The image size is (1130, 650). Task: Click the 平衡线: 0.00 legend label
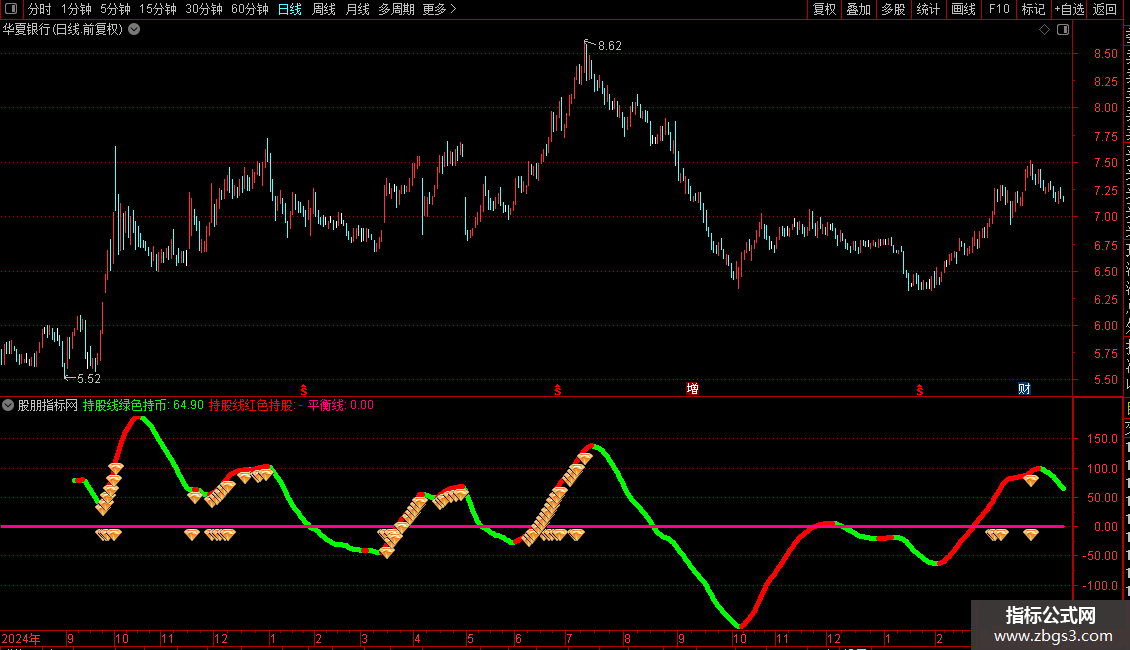pyautogui.click(x=341, y=405)
